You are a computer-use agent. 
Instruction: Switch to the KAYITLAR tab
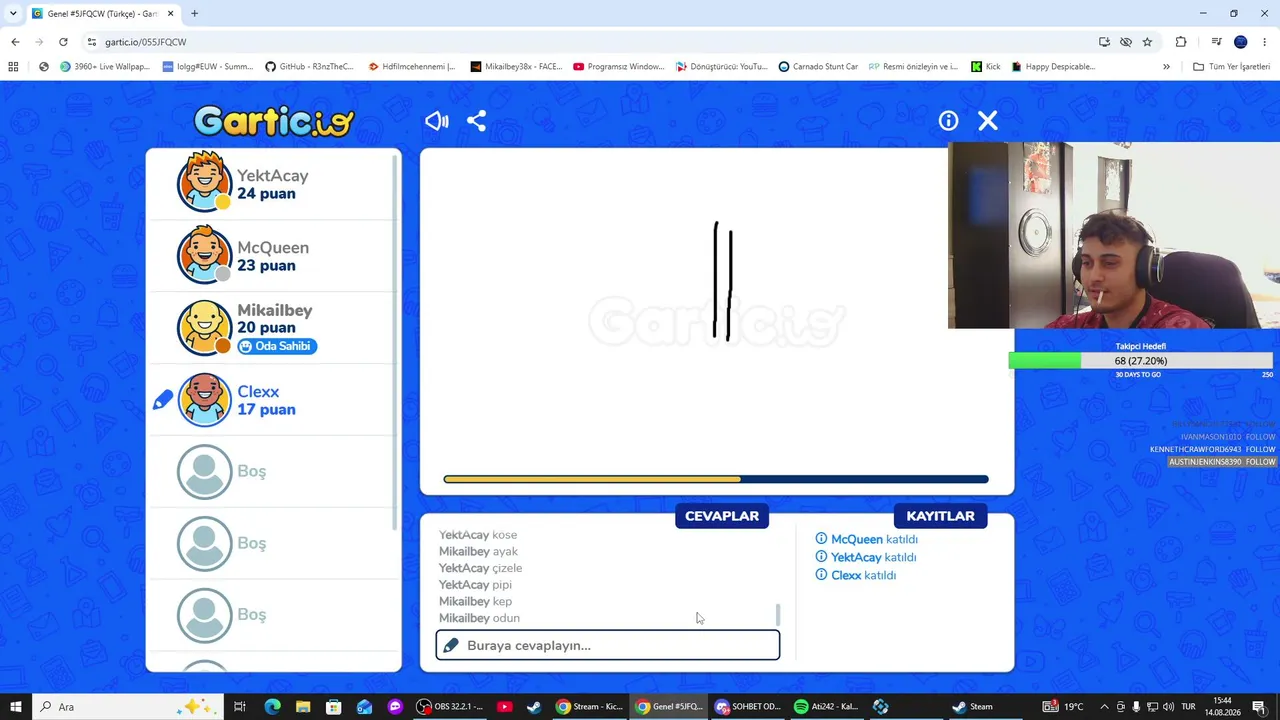(x=940, y=516)
